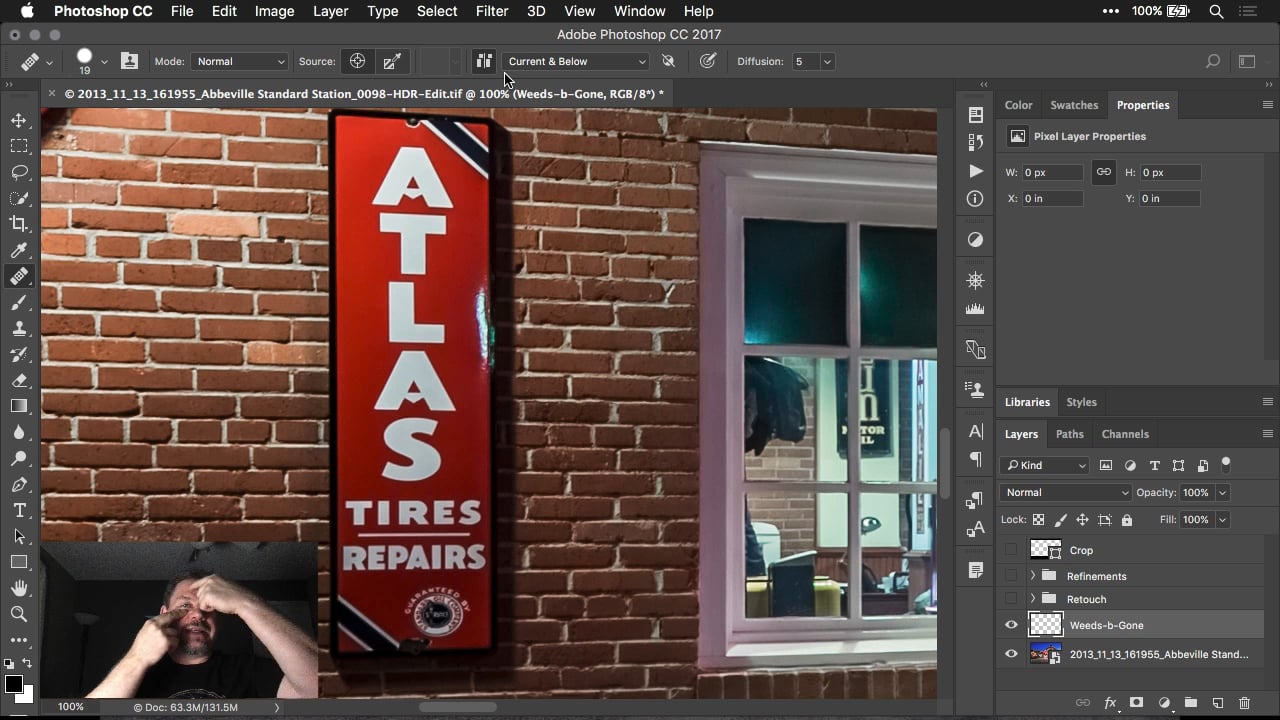Image resolution: width=1280 pixels, height=720 pixels.
Task: Select the Hand tool
Action: coord(19,588)
